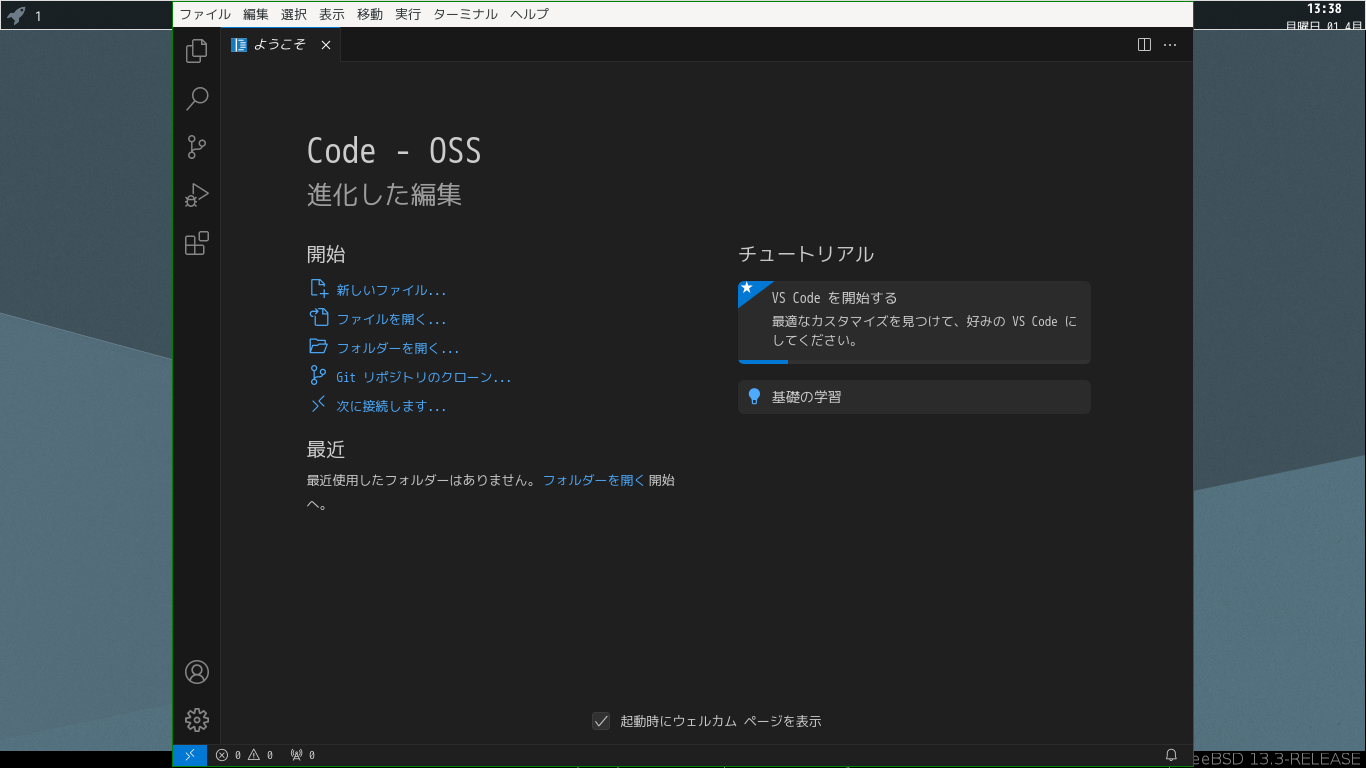Open notifications bell in status bar

pos(1171,755)
